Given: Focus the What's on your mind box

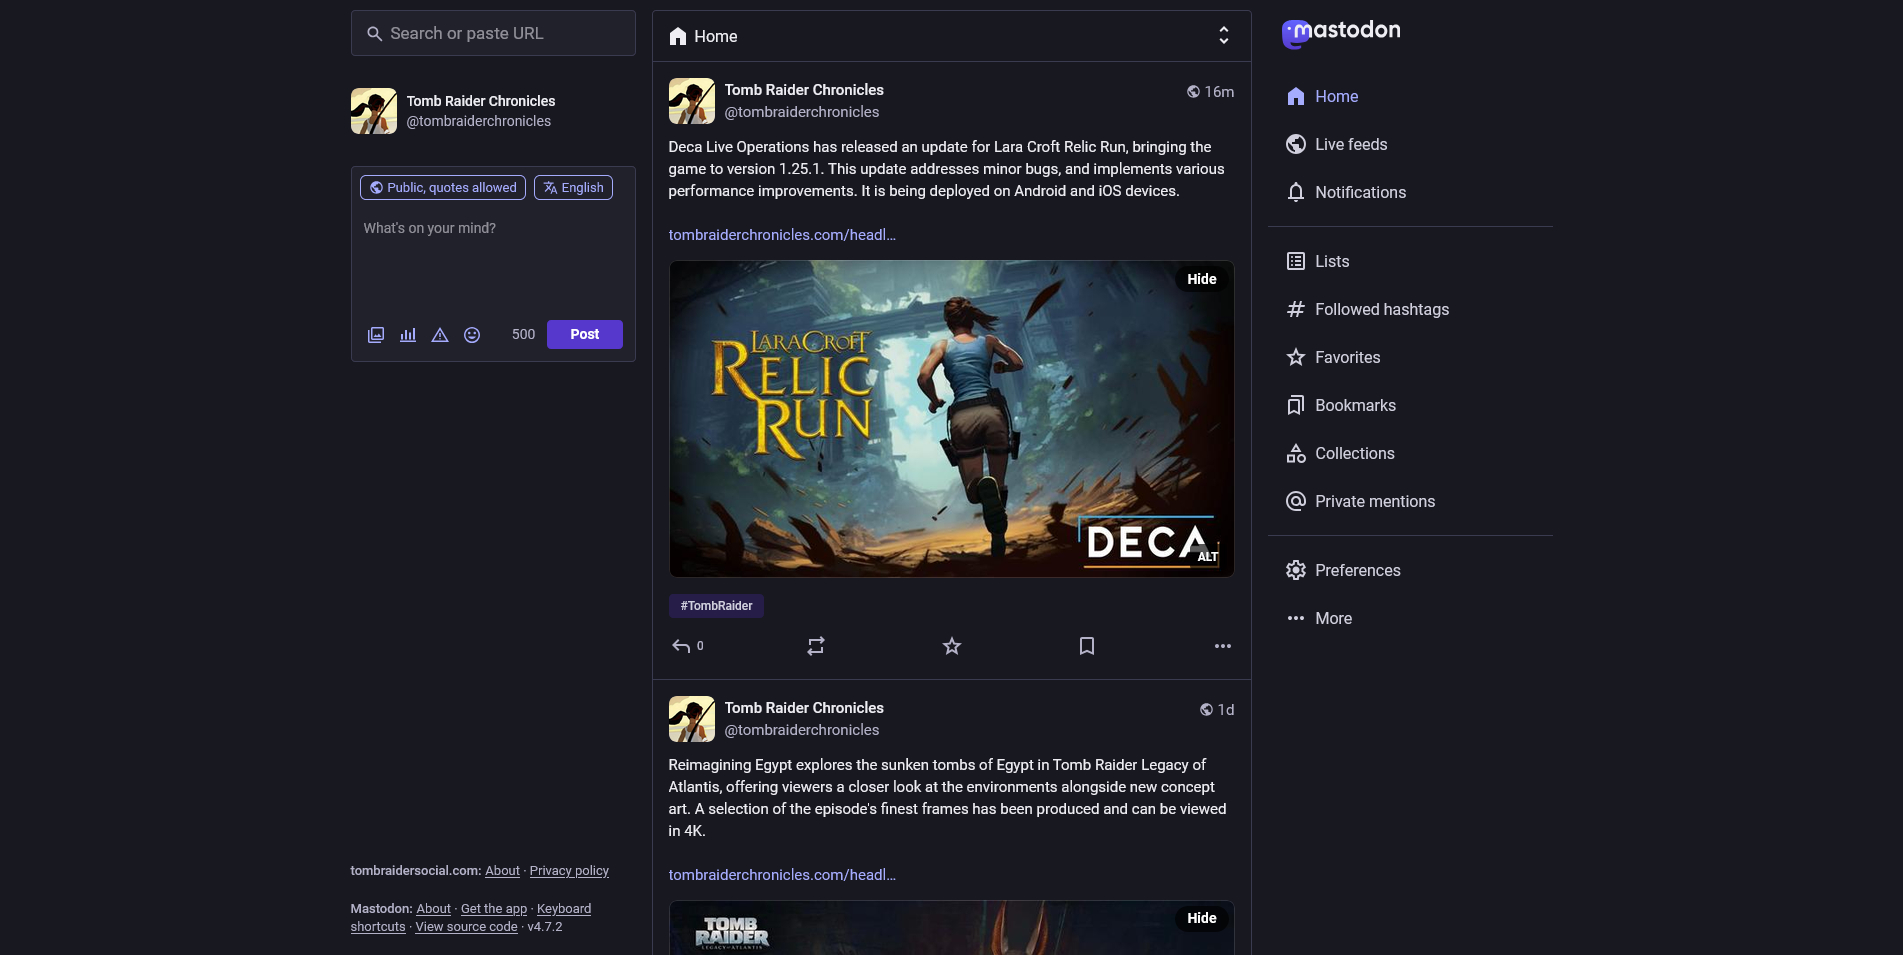Looking at the screenshot, I should (493, 260).
